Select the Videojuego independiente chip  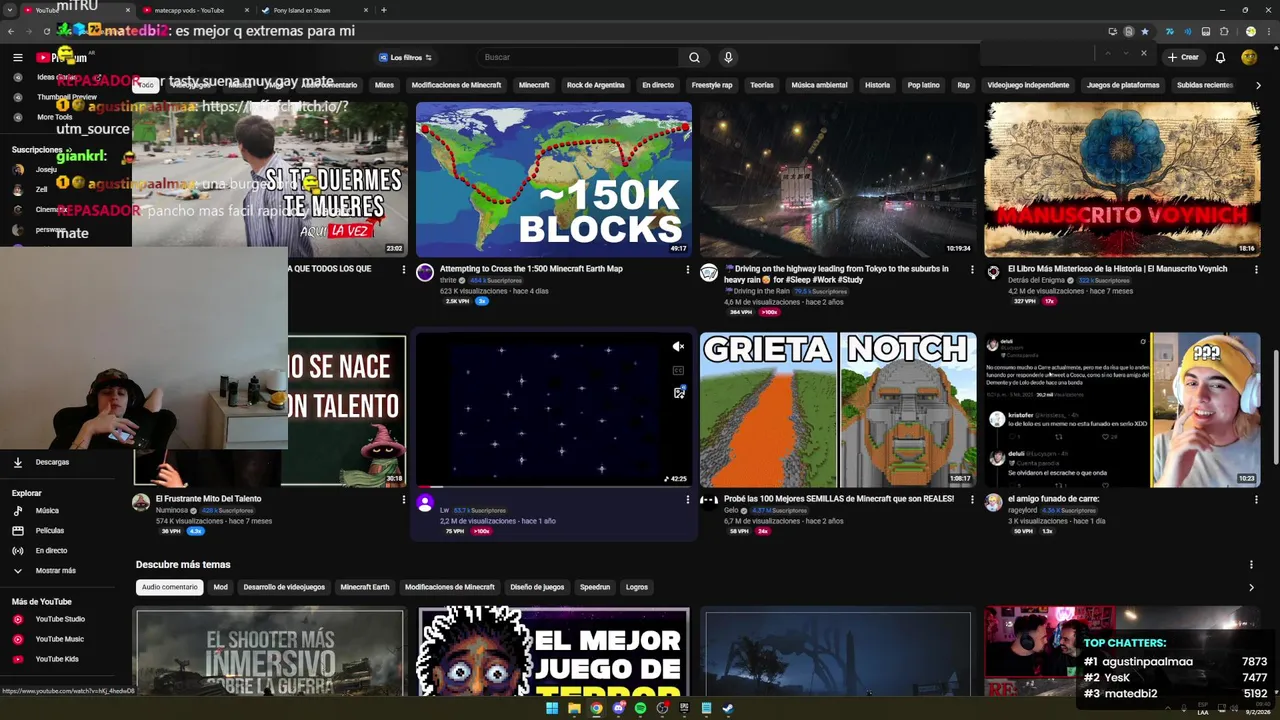click(1028, 85)
